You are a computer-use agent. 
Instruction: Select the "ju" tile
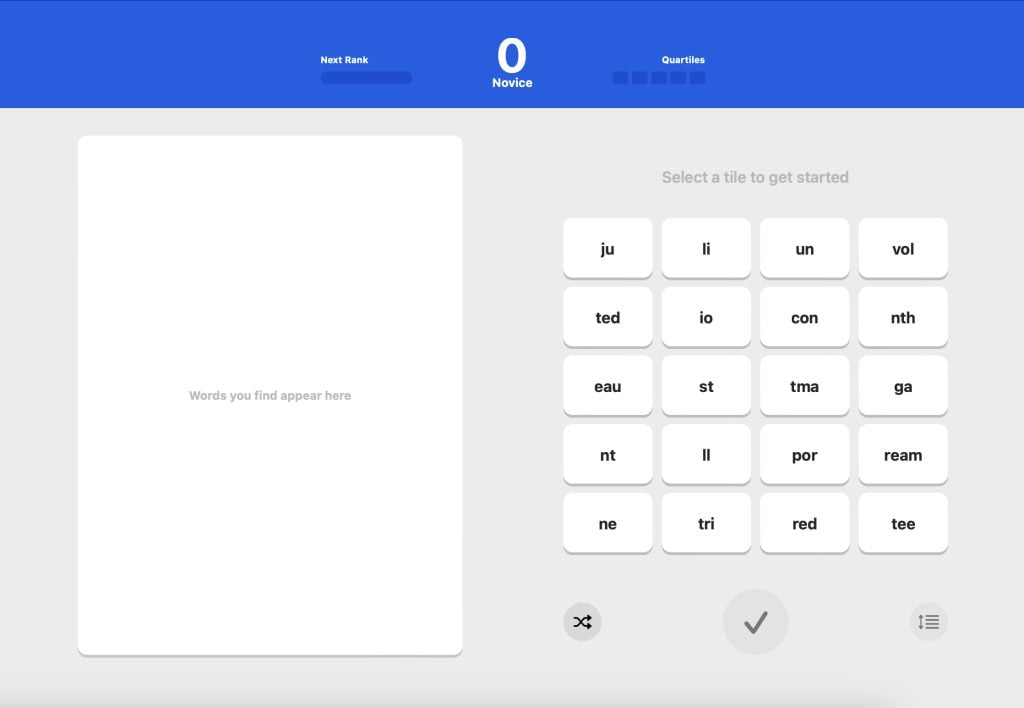(607, 249)
